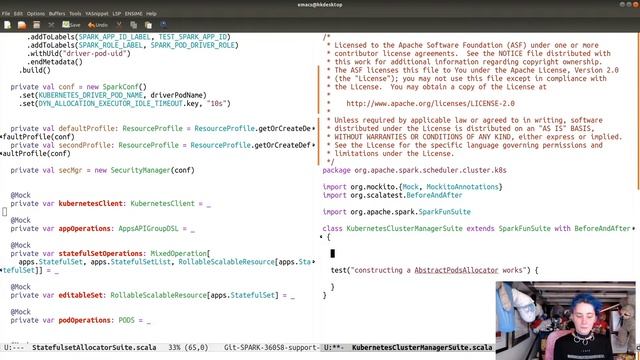Click the variable name appOperations
640x360 pixels.
[x=84, y=229]
